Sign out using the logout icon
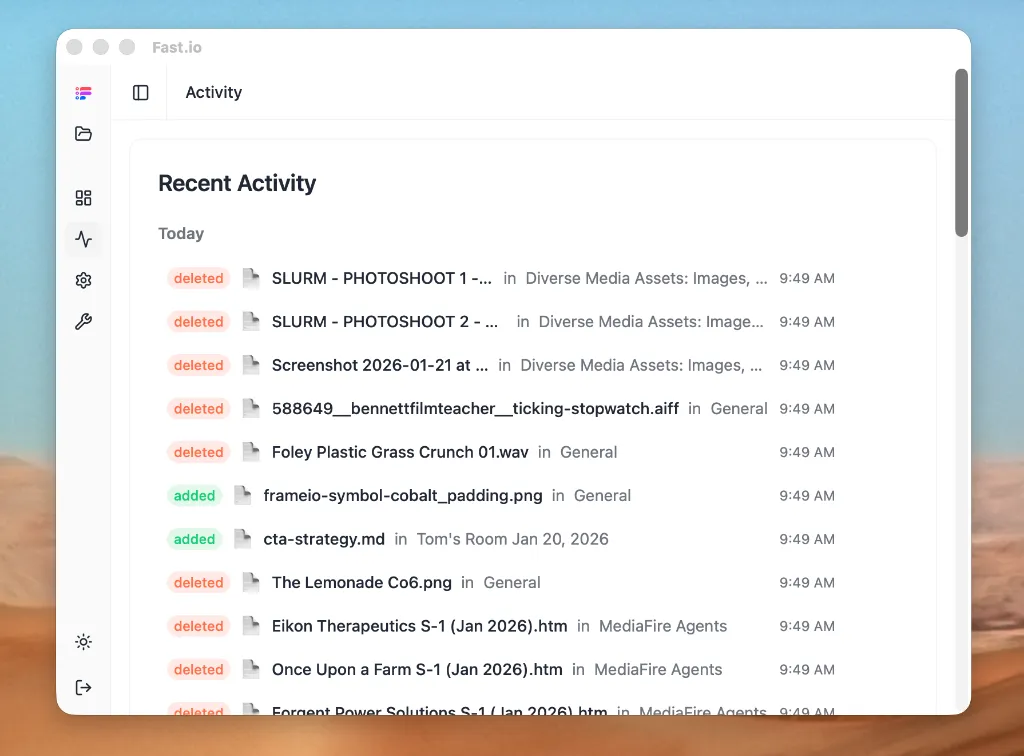The height and width of the screenshot is (756, 1024). pos(83,687)
